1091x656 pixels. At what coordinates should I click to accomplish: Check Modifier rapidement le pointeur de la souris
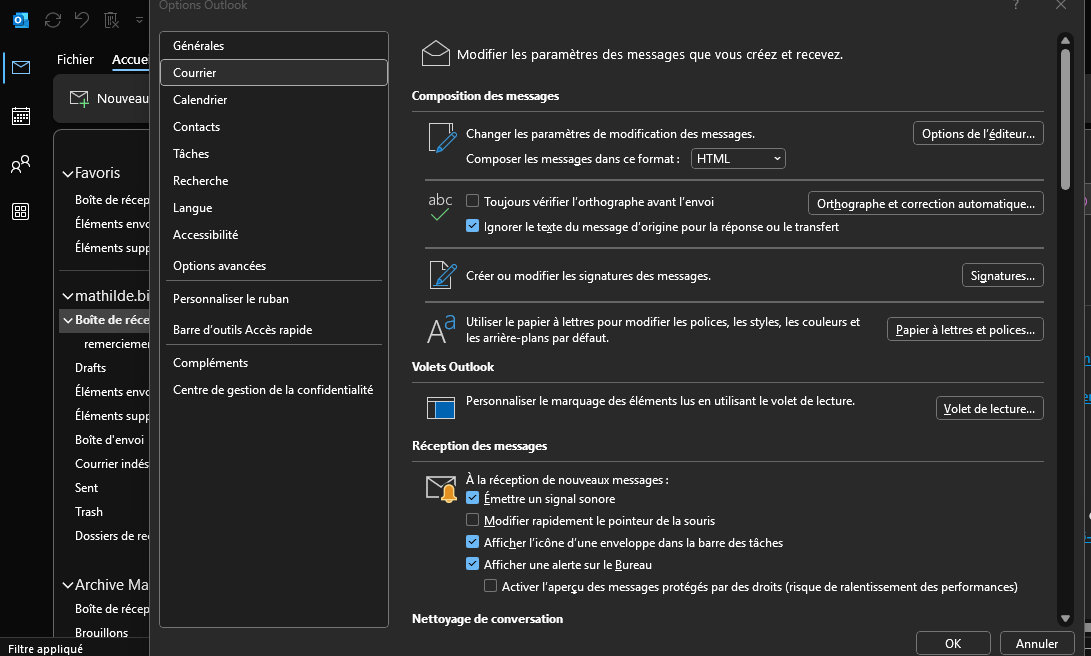[x=472, y=520]
